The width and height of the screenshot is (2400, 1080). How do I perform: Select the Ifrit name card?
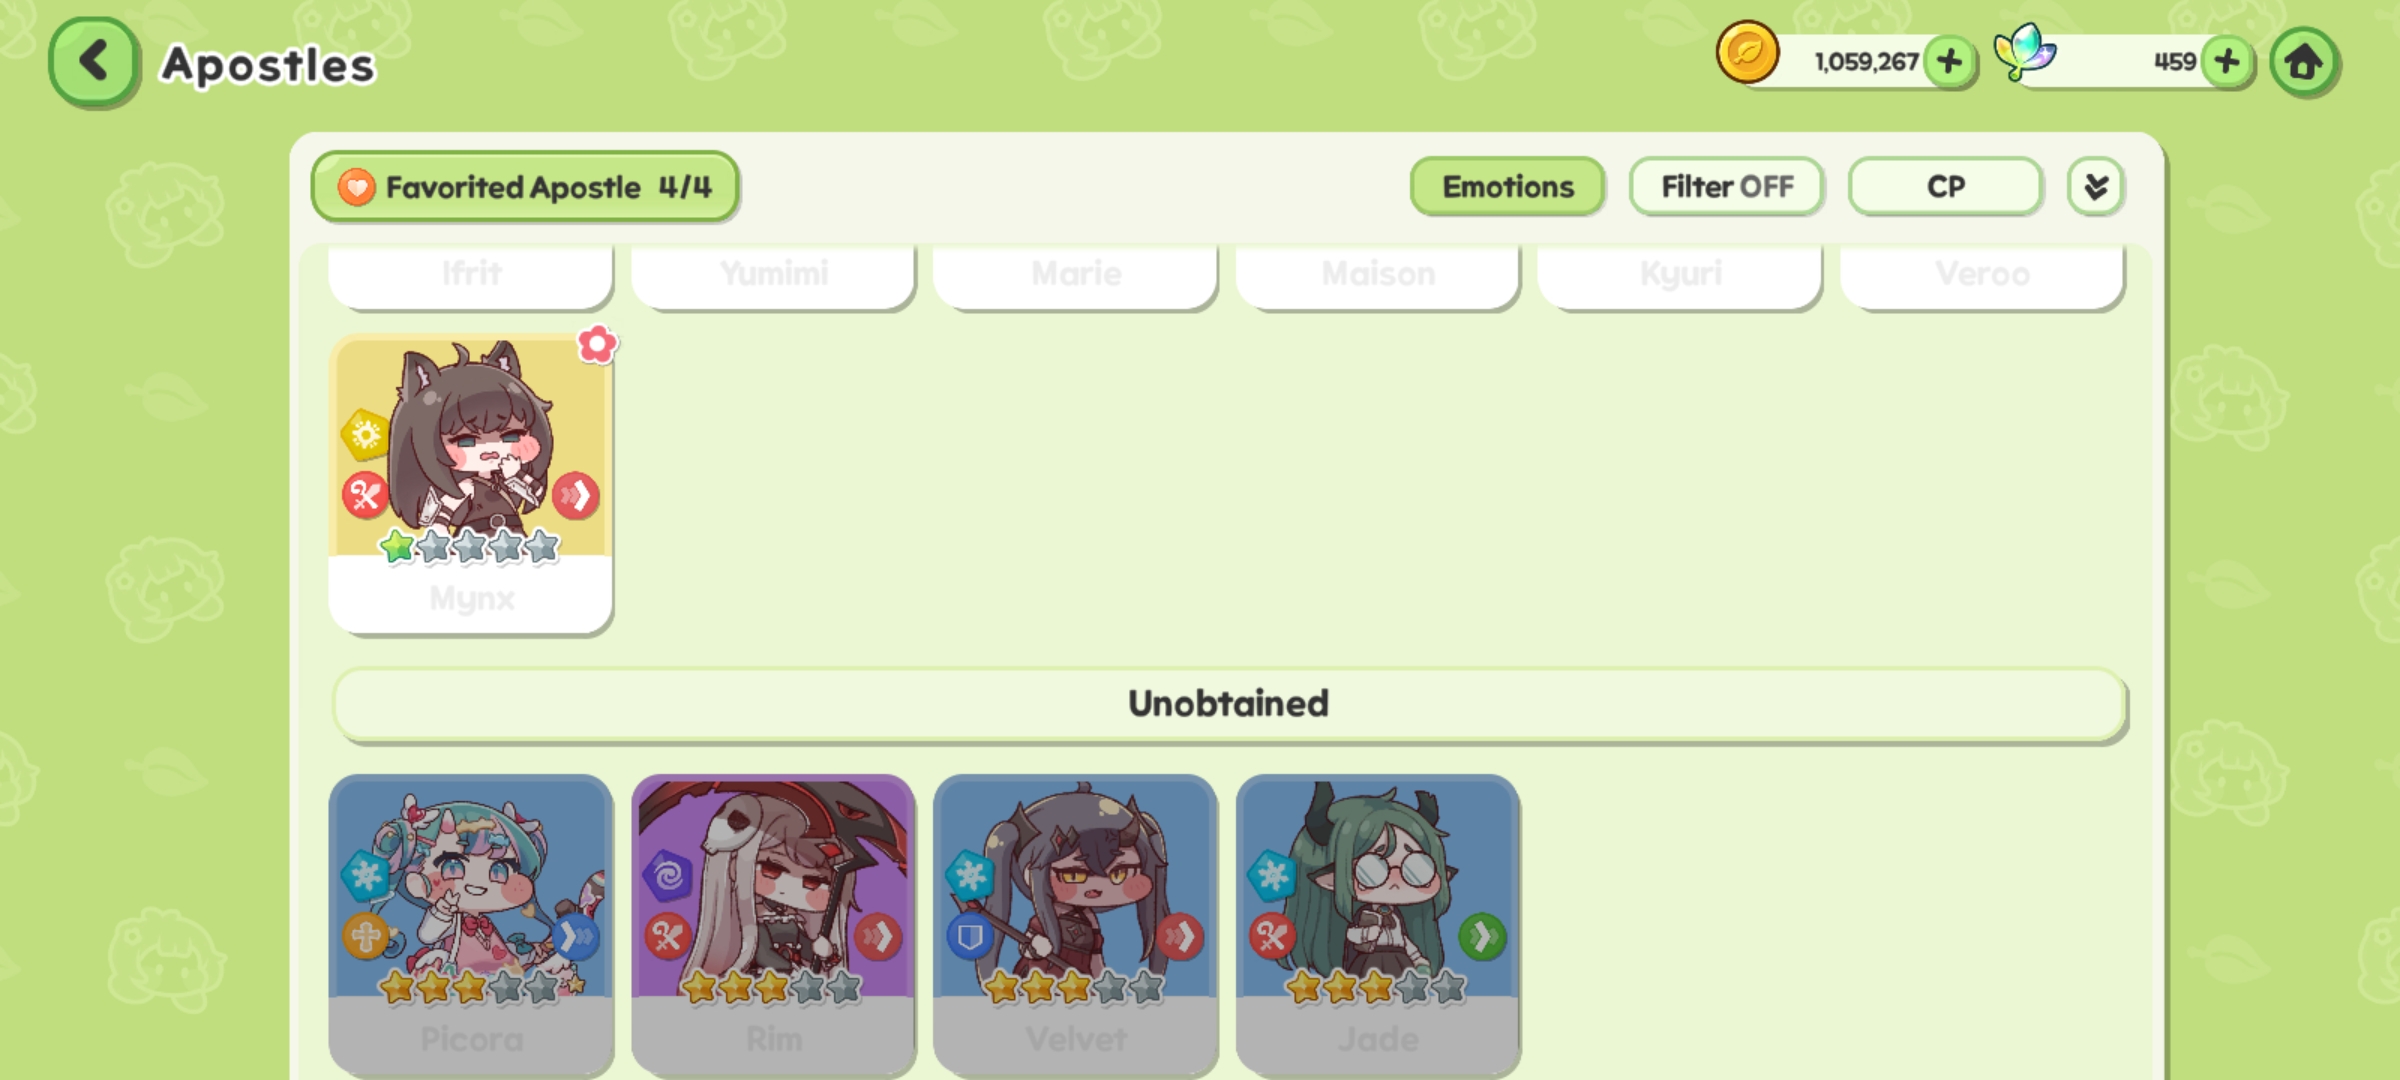click(x=471, y=275)
